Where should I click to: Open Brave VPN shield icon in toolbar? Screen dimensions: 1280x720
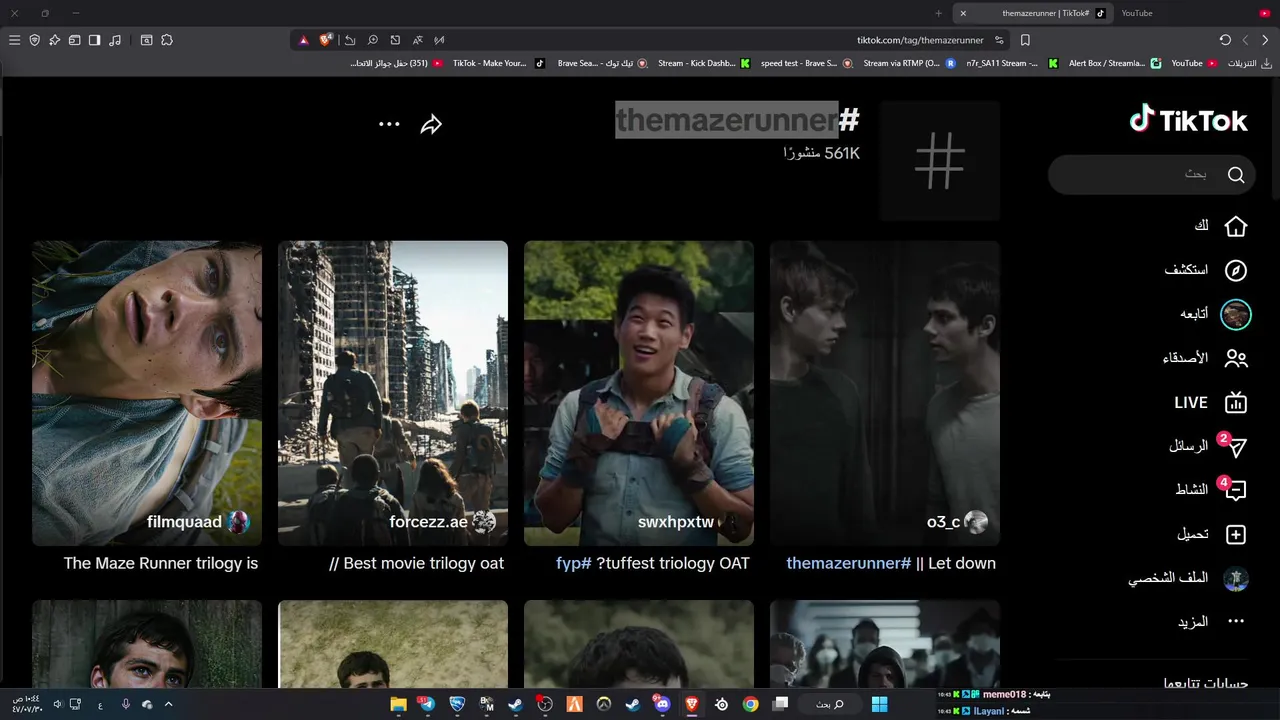35,40
